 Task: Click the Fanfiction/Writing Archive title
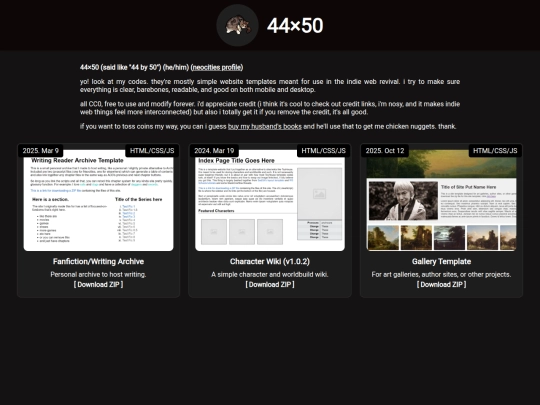pyautogui.click(x=98, y=261)
